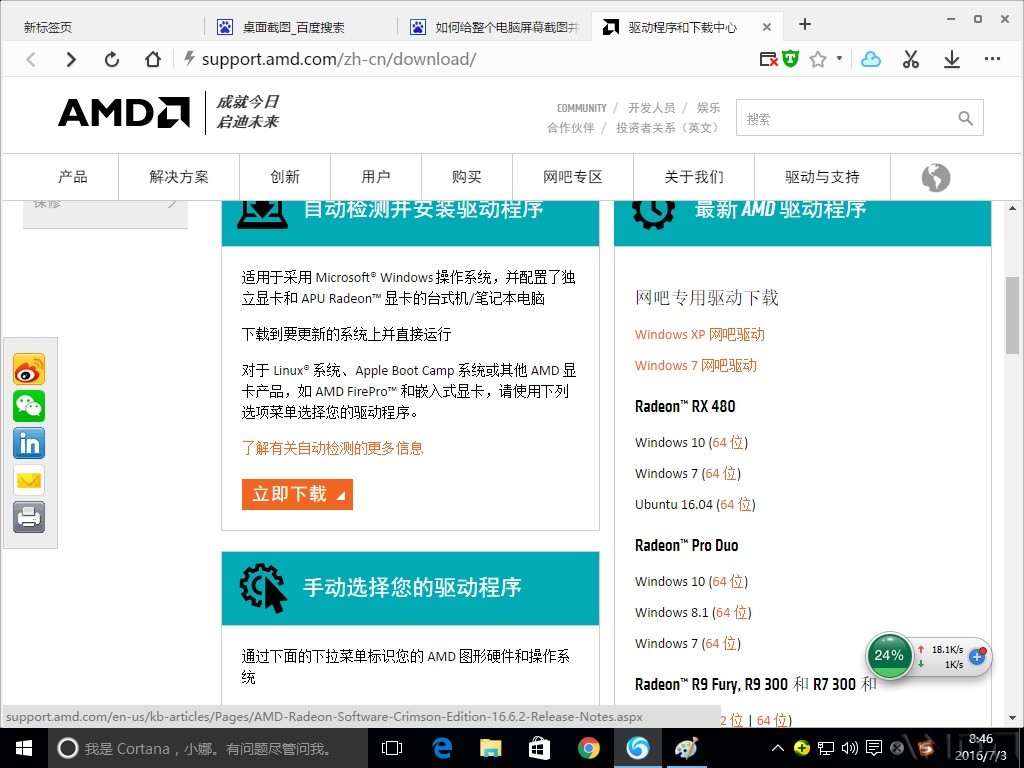This screenshot has width=1024, height=768.
Task: Open 投资者关系（英文）link
Action: 667,127
